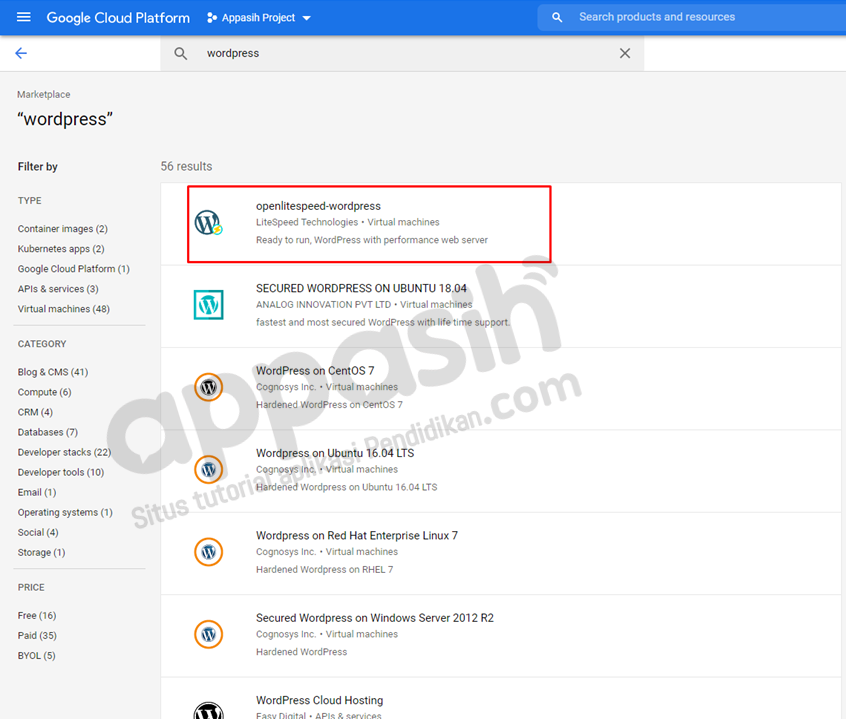Viewport: 846px width, 719px height.
Task: Select the Operating systems (1) category
Action: 65,512
